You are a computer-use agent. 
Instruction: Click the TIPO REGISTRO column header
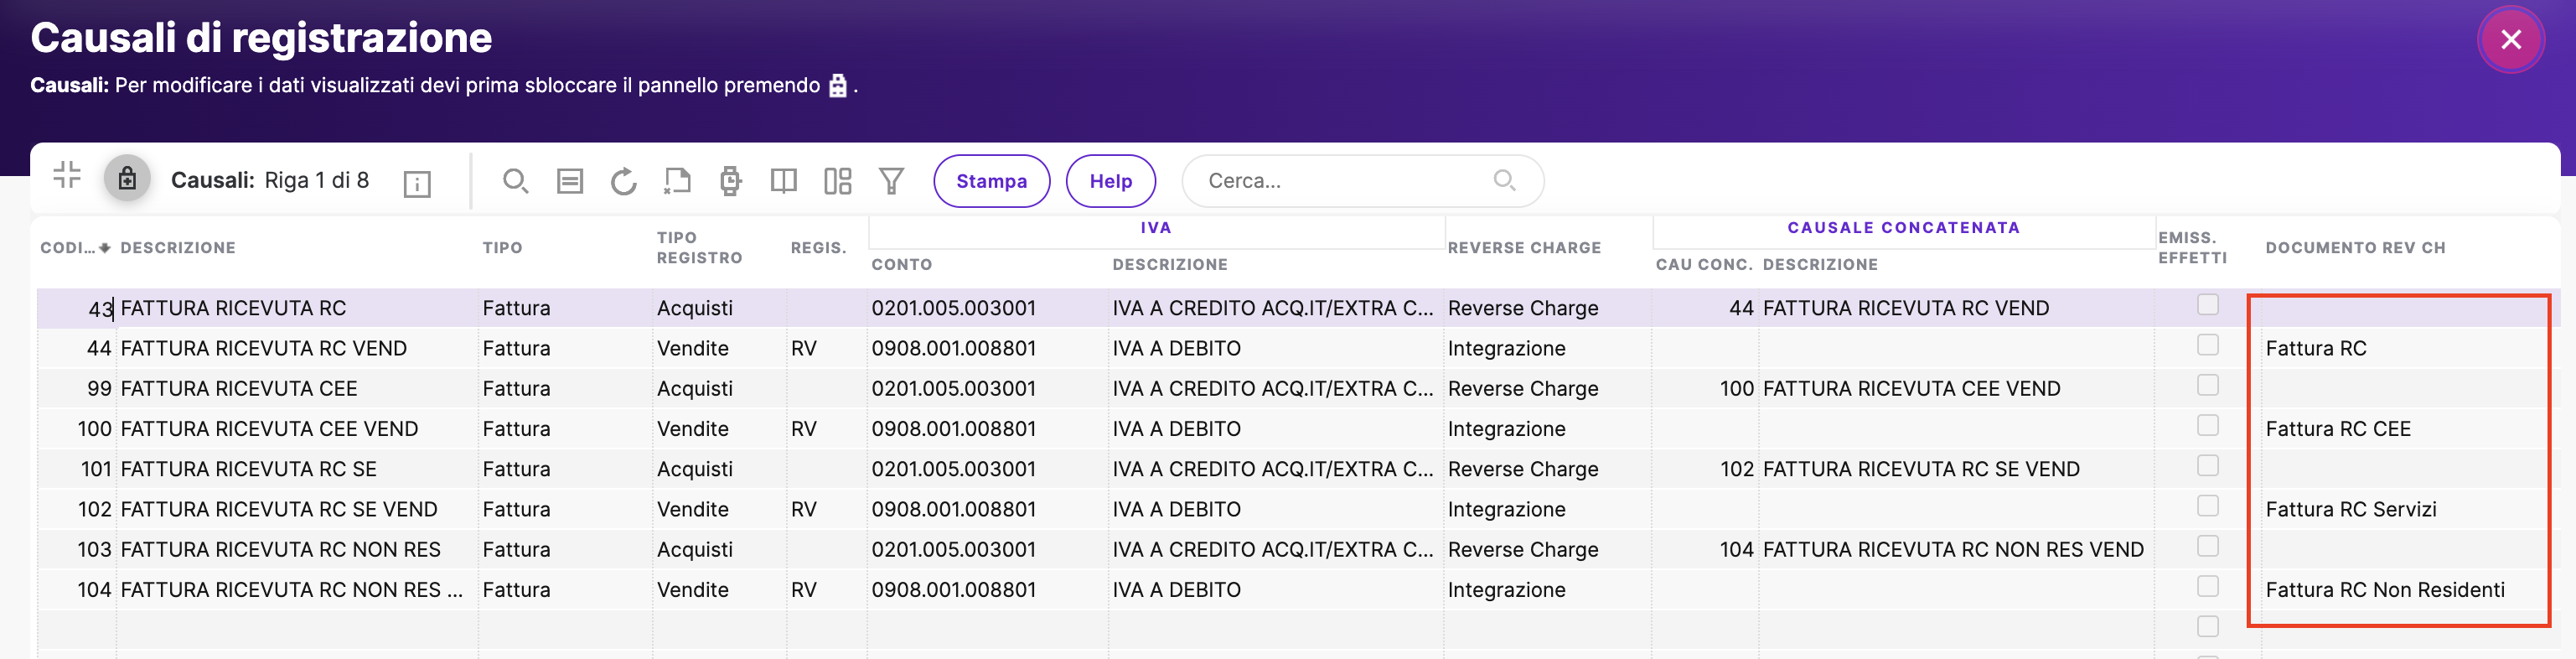[699, 248]
